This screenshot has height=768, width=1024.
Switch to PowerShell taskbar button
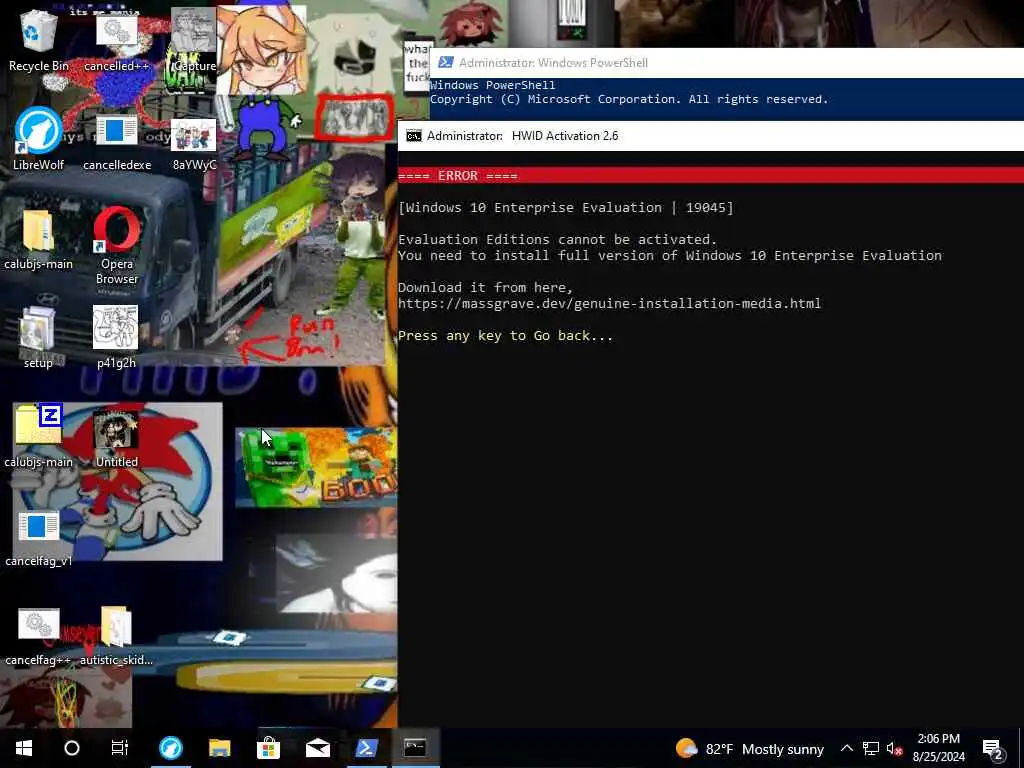coord(366,748)
